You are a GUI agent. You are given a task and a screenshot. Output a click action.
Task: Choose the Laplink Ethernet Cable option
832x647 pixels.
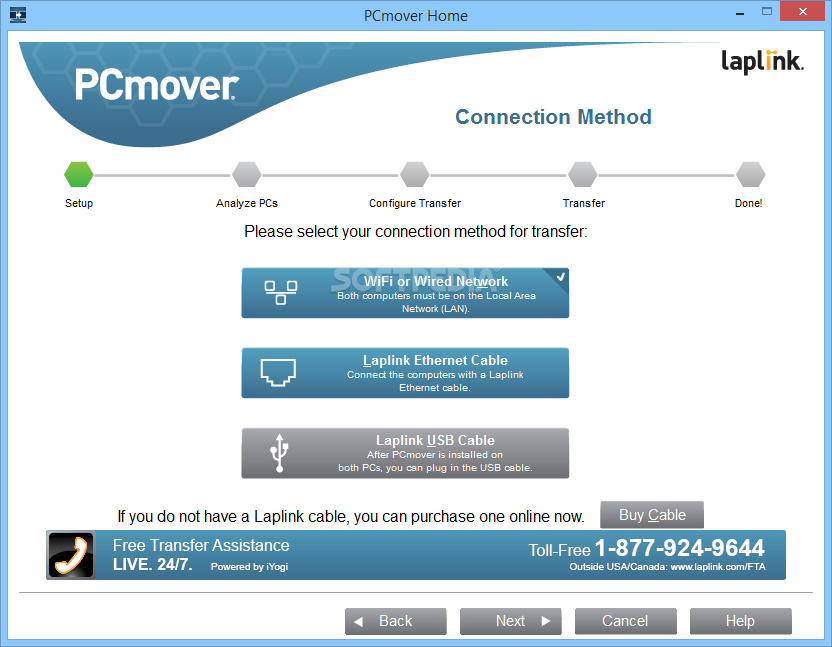405,373
